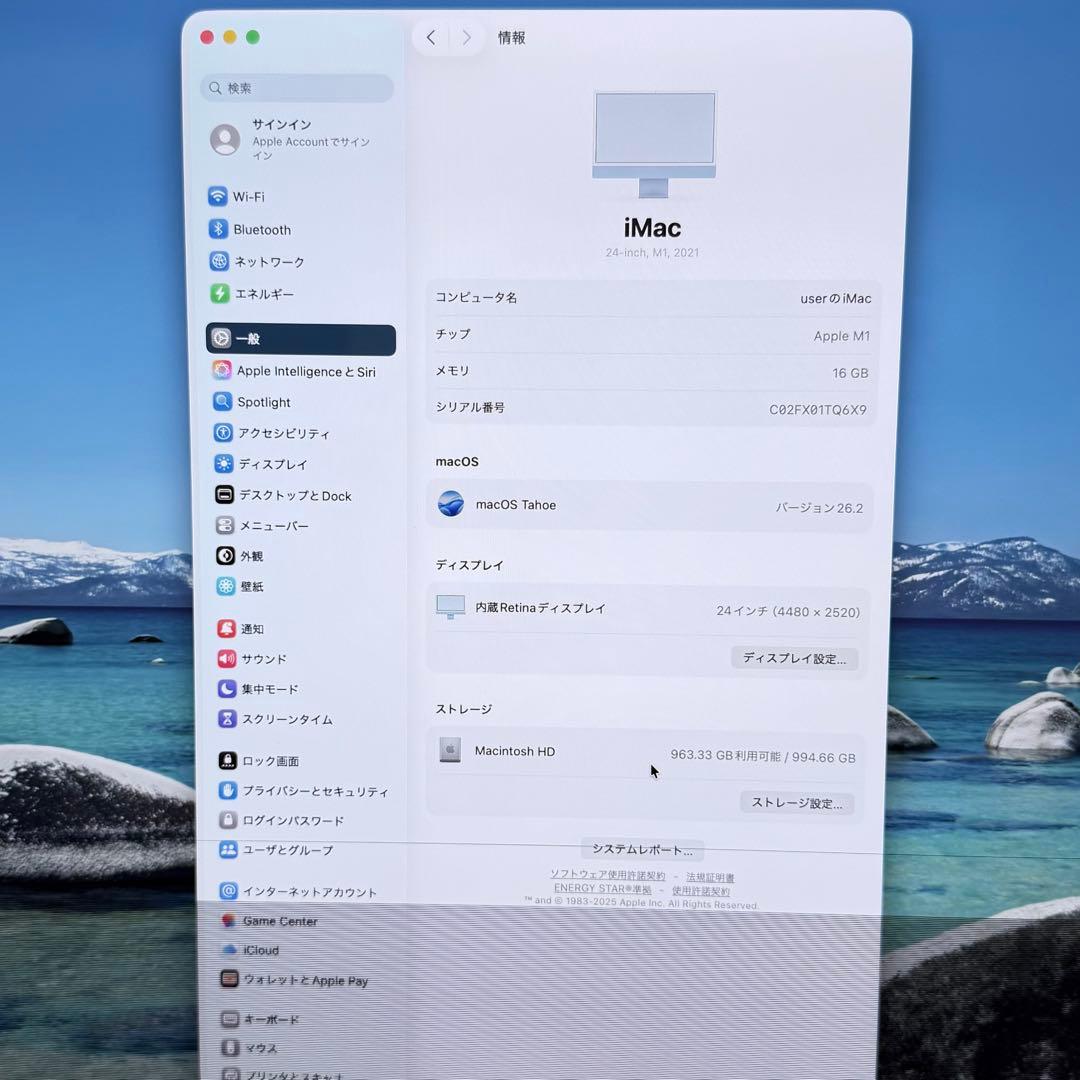Open the ENERGY STAR準拠 link

click(x=603, y=889)
